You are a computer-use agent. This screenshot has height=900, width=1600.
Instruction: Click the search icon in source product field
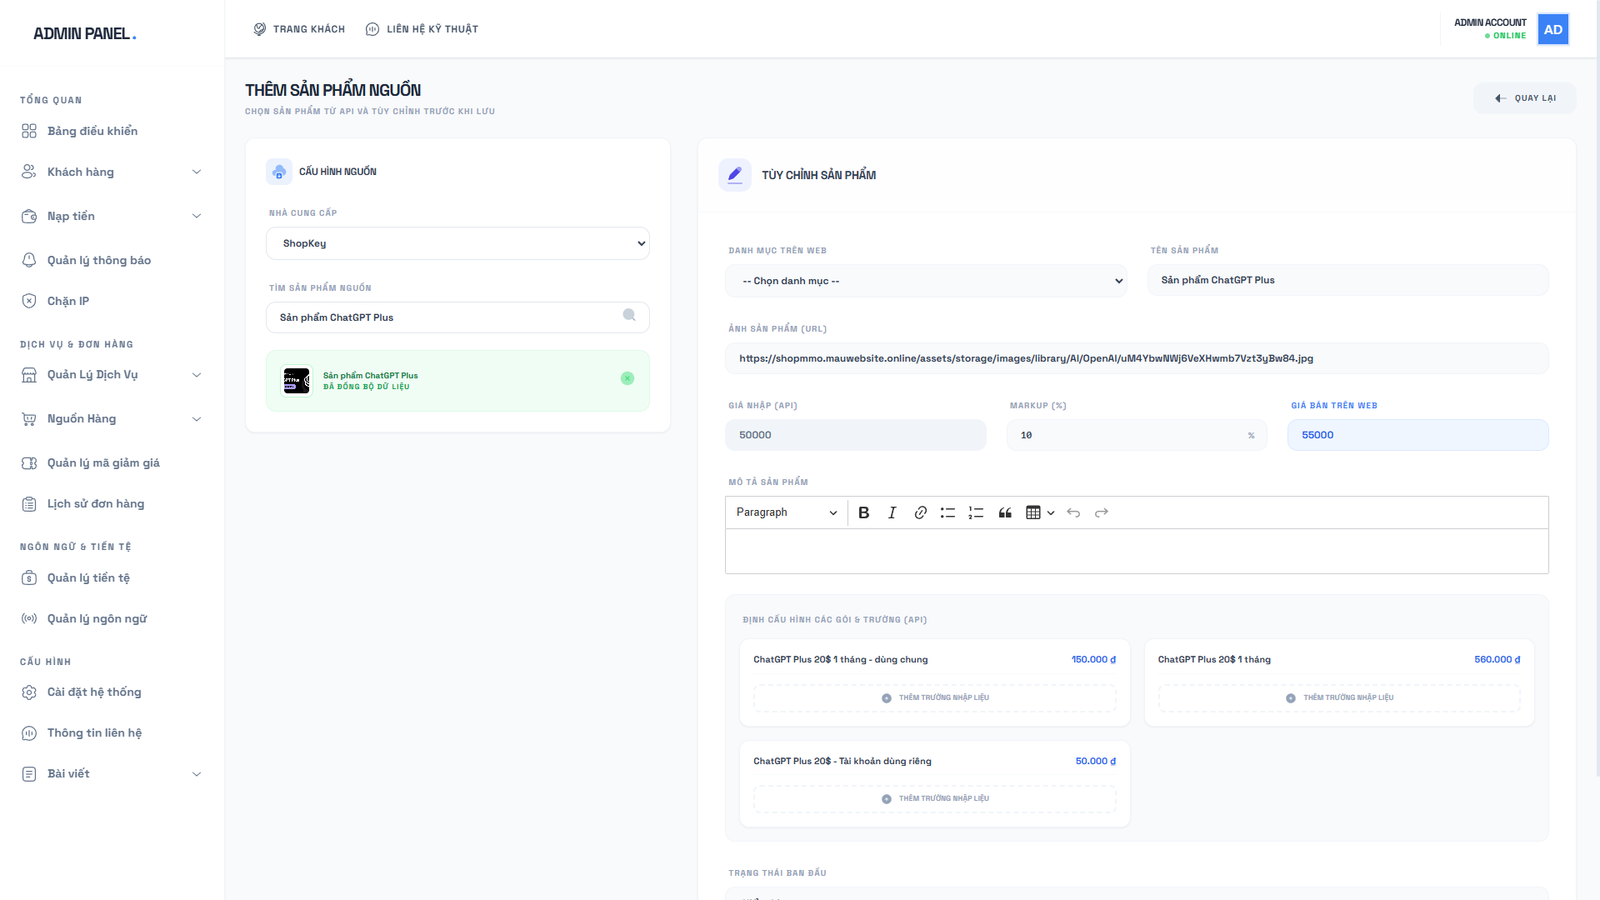(x=629, y=316)
